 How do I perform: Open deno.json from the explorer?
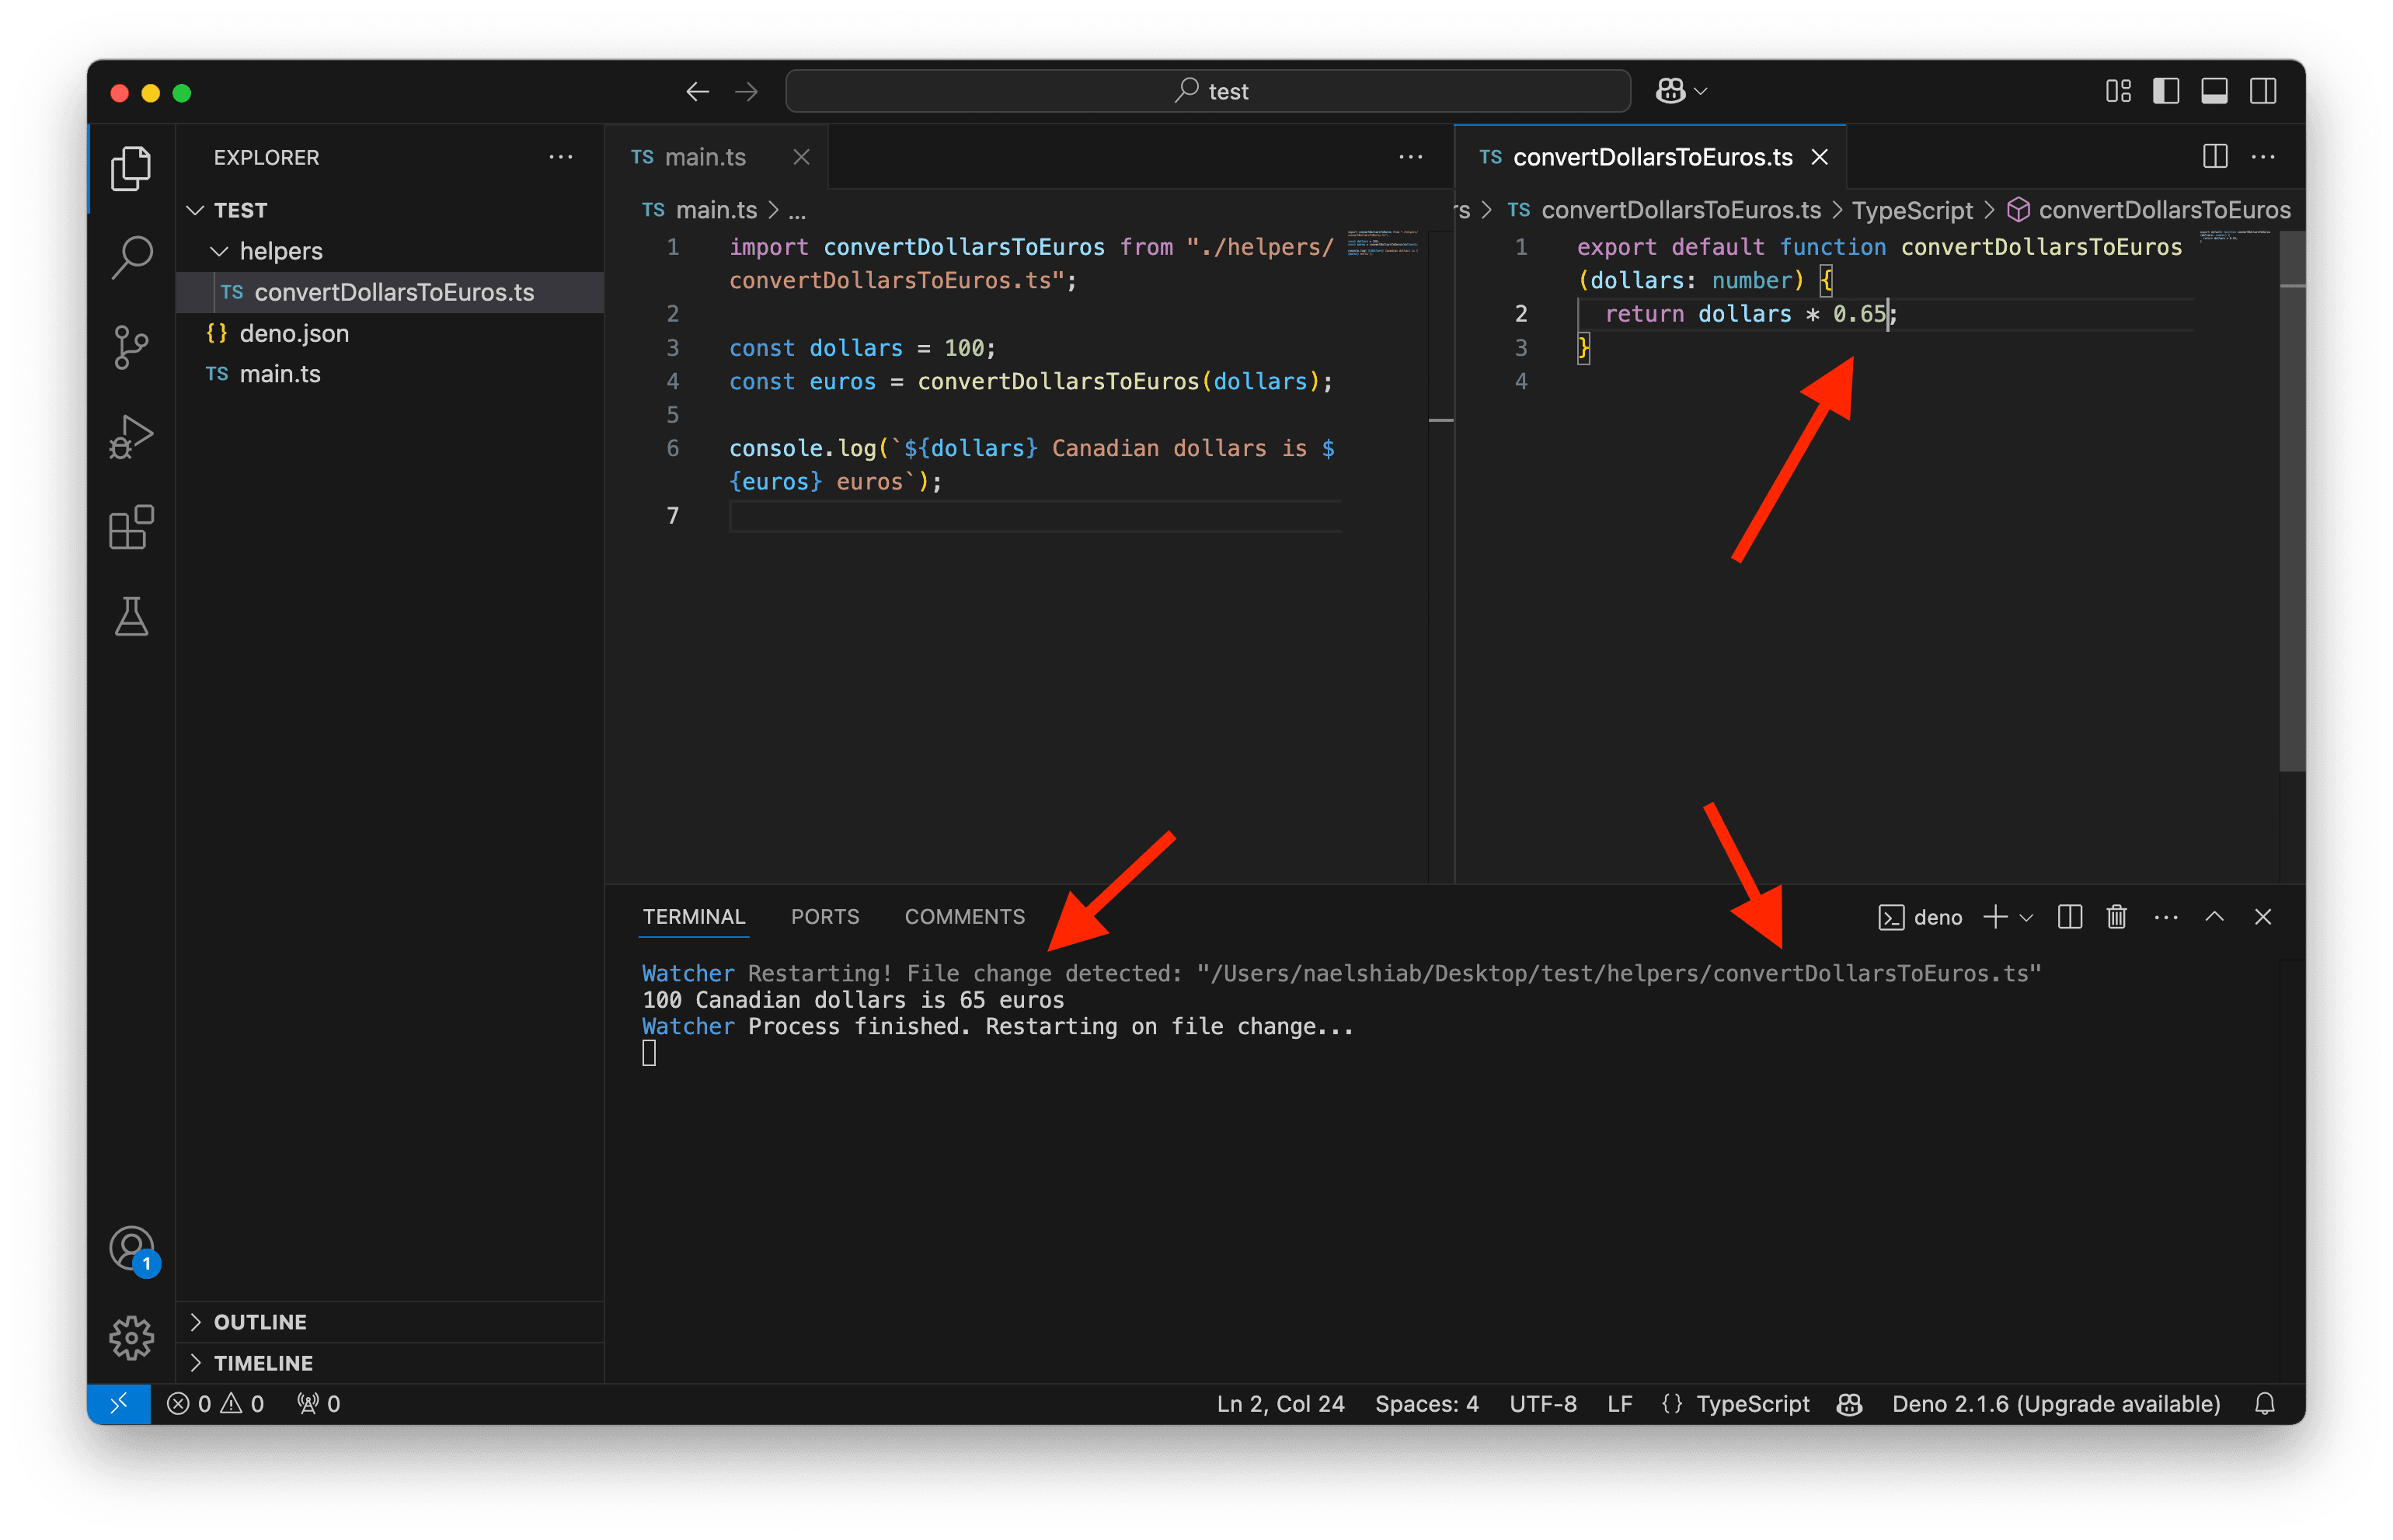[390, 333]
